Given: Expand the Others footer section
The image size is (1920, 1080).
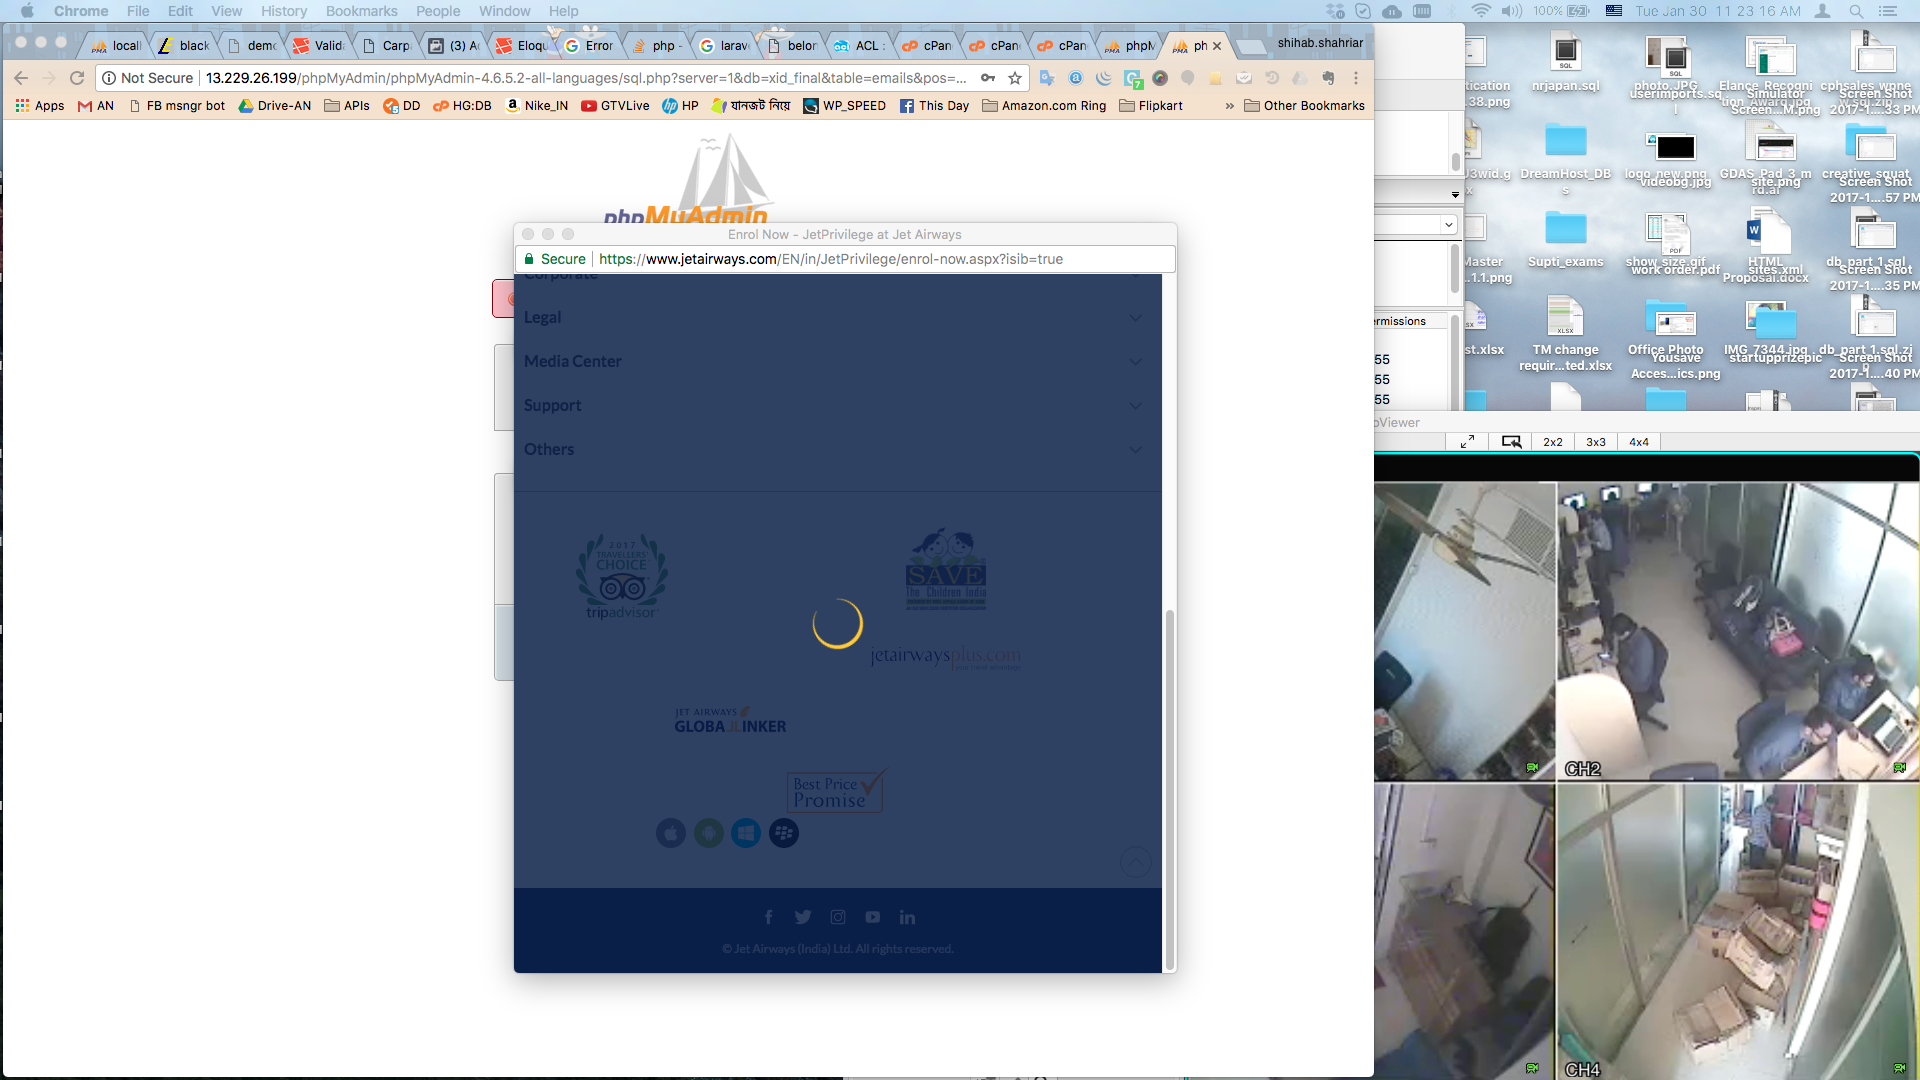Looking at the screenshot, I should pyautogui.click(x=838, y=449).
